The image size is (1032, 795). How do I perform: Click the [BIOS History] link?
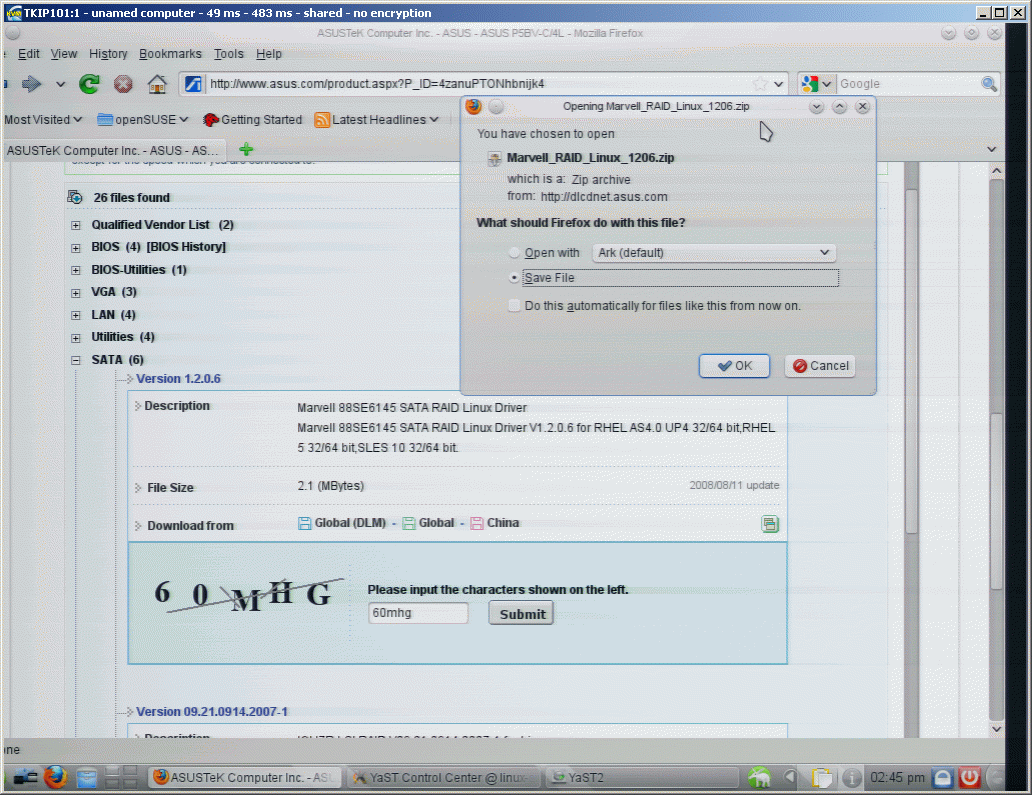click(186, 247)
